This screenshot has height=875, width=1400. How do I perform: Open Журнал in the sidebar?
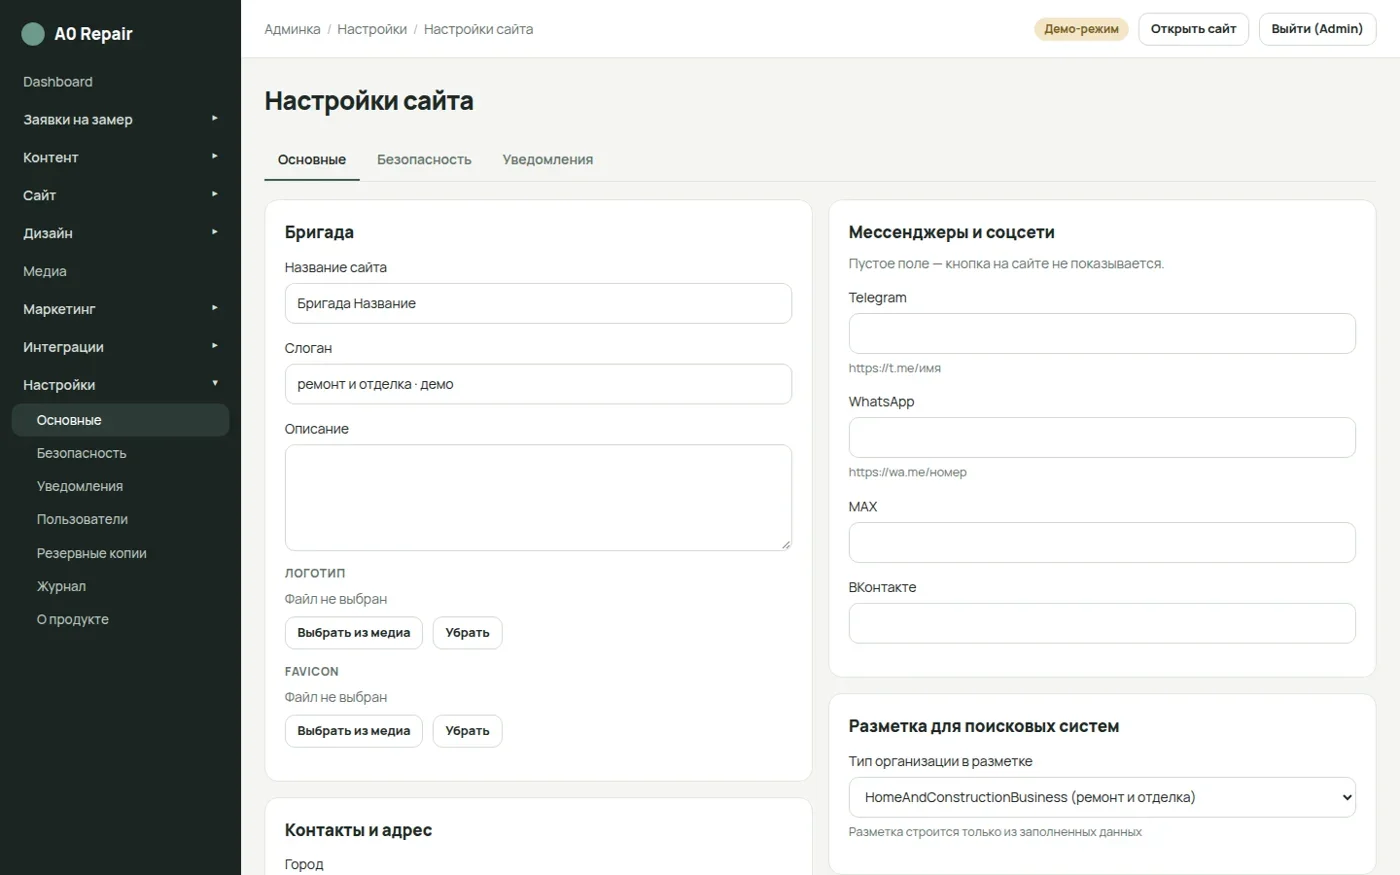coord(120,586)
